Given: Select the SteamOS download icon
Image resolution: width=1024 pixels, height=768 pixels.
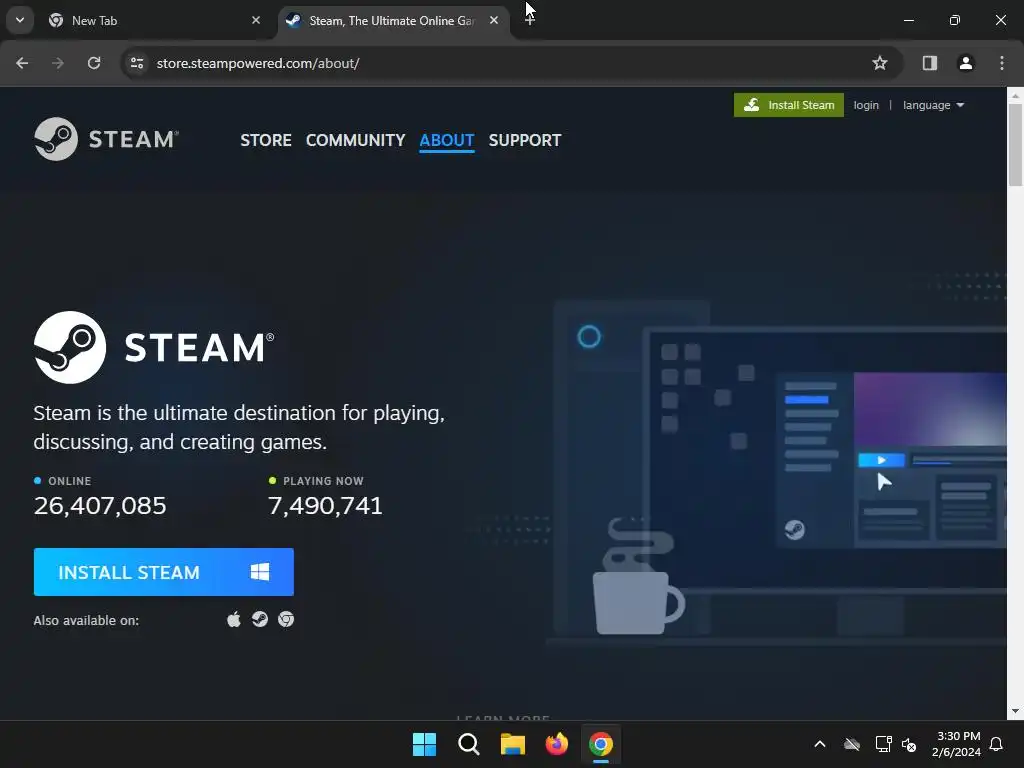Looking at the screenshot, I should 260,619.
